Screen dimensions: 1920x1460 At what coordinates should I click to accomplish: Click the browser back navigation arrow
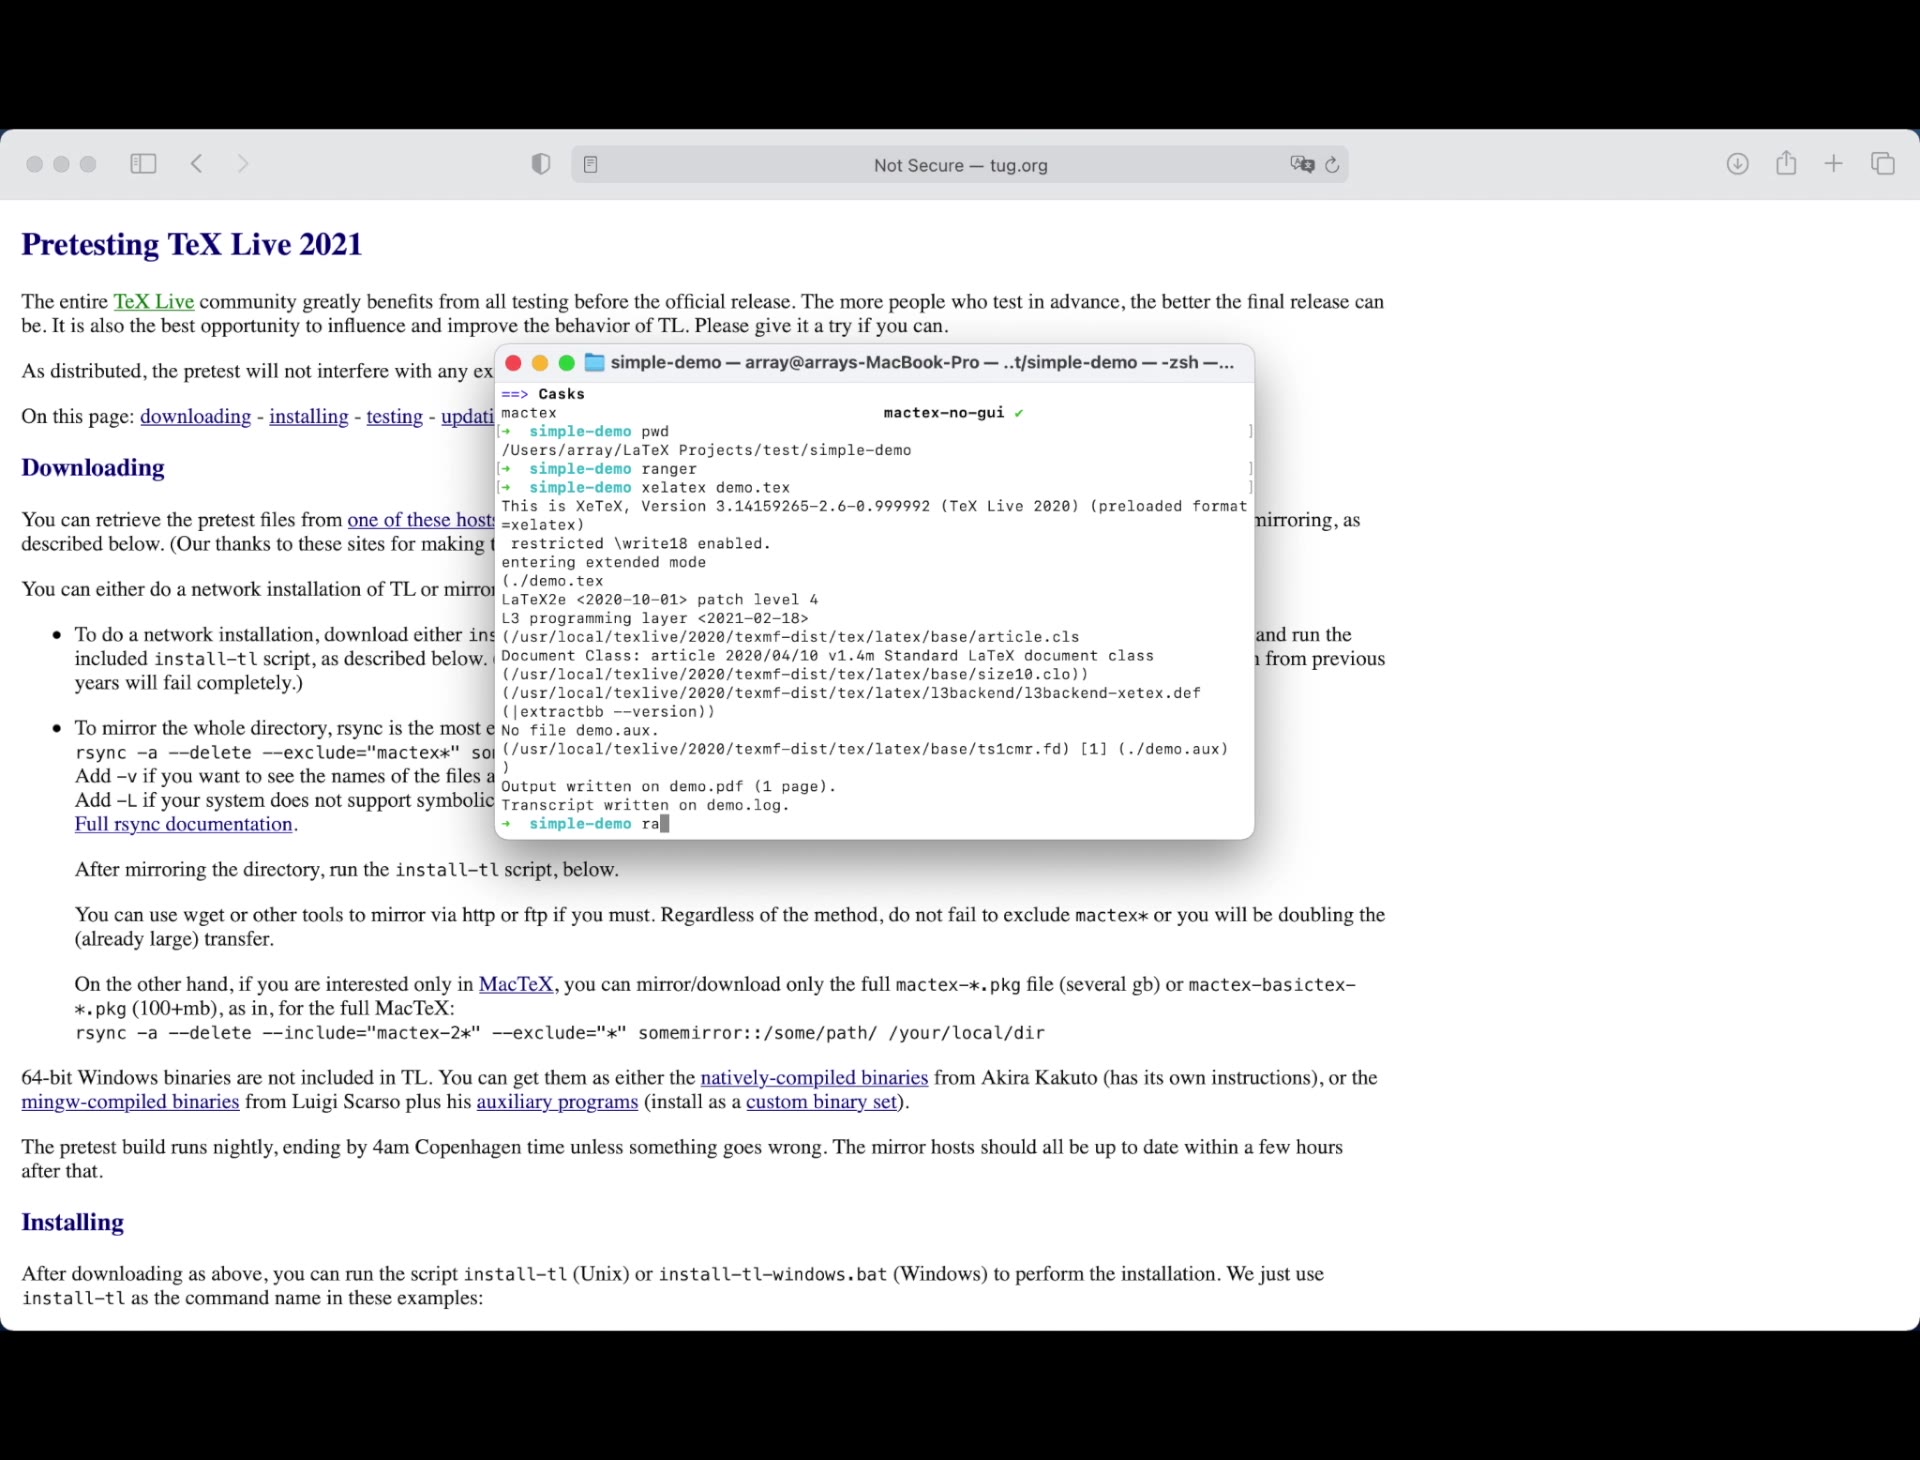pyautogui.click(x=196, y=164)
